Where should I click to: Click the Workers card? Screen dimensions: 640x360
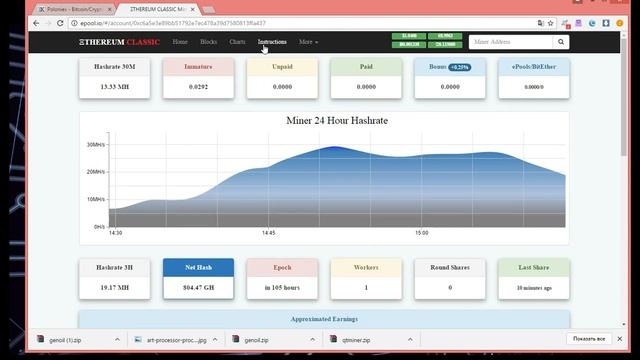pyautogui.click(x=366, y=279)
